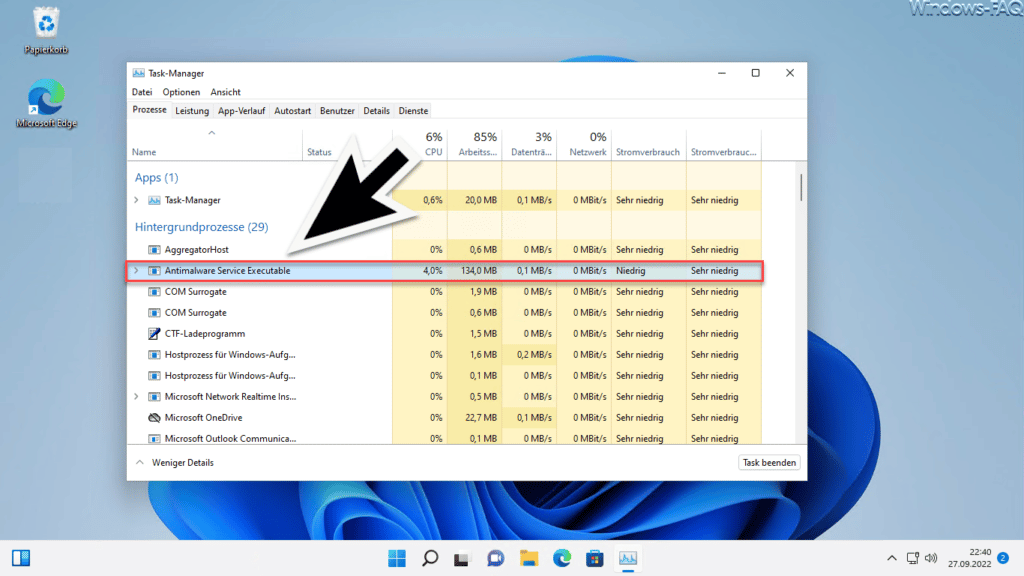The height and width of the screenshot is (576, 1024).
Task: Select the first COM Surrogate row, 1,9 MB
Action: point(445,291)
